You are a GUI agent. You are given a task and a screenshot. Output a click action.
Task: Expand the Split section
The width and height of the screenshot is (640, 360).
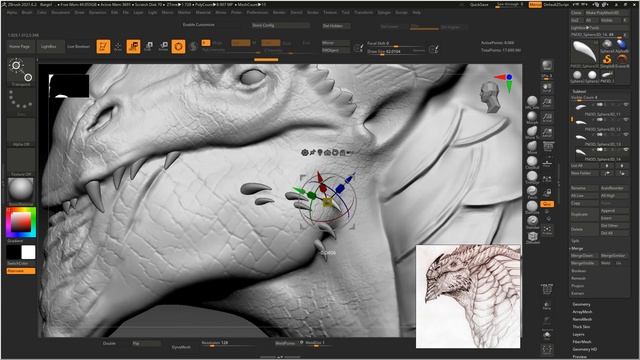(x=575, y=241)
